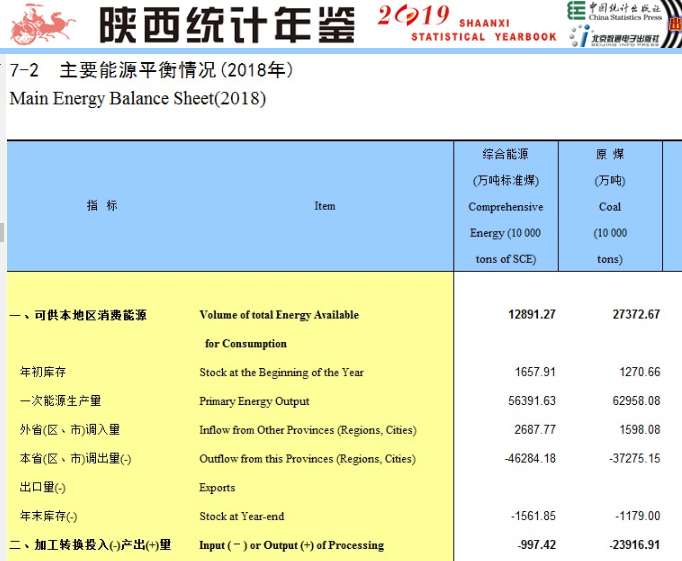The height and width of the screenshot is (561, 682).
Task: Click value -37275.15
Action: tap(635, 458)
